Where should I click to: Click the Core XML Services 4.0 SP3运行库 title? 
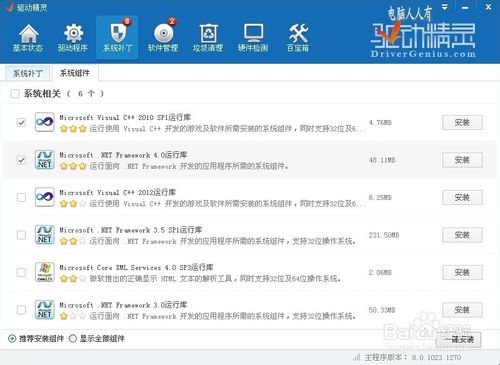click(136, 267)
